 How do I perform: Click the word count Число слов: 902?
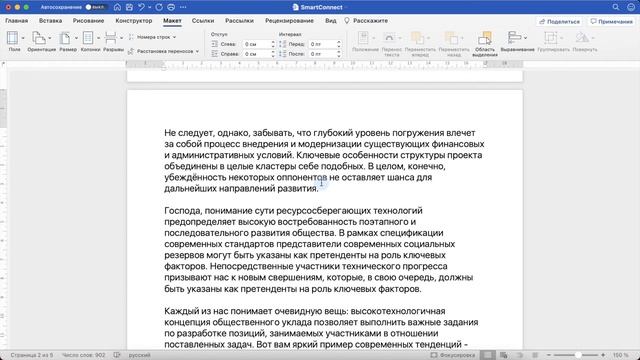[x=83, y=355]
